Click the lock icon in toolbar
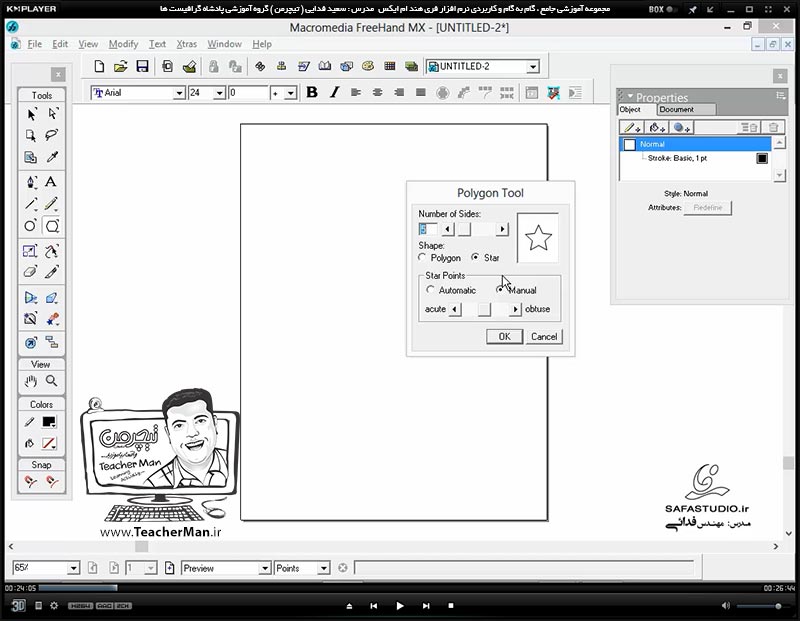The height and width of the screenshot is (621, 800). 213,66
